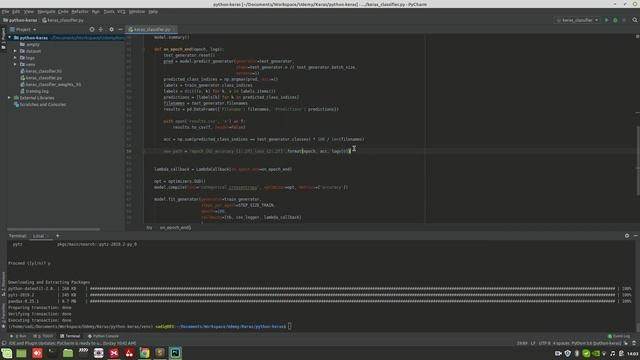Hide the terminal panel with minus icon
Screen dimensions: 640x360
tap(636, 236)
